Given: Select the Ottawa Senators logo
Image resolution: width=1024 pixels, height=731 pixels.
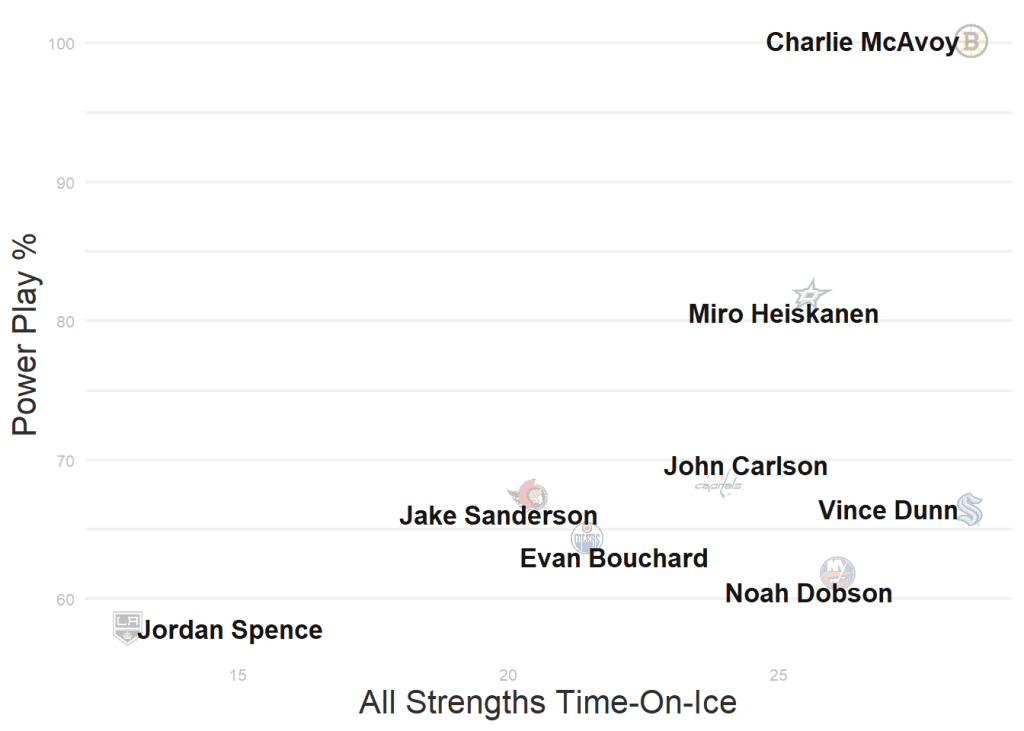Looking at the screenshot, I should (529, 494).
